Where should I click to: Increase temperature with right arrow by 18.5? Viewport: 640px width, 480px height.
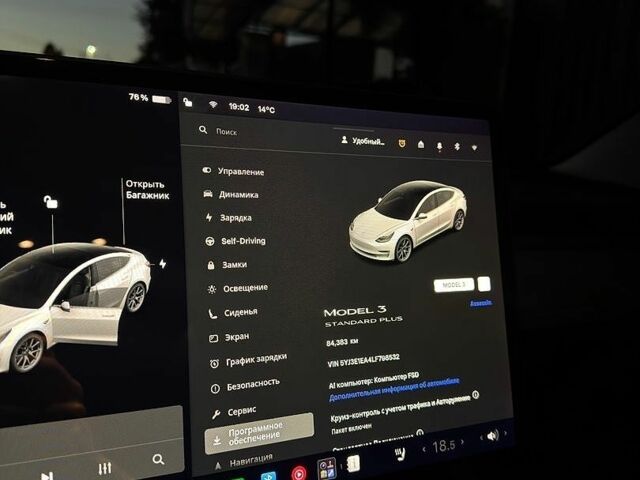462,442
